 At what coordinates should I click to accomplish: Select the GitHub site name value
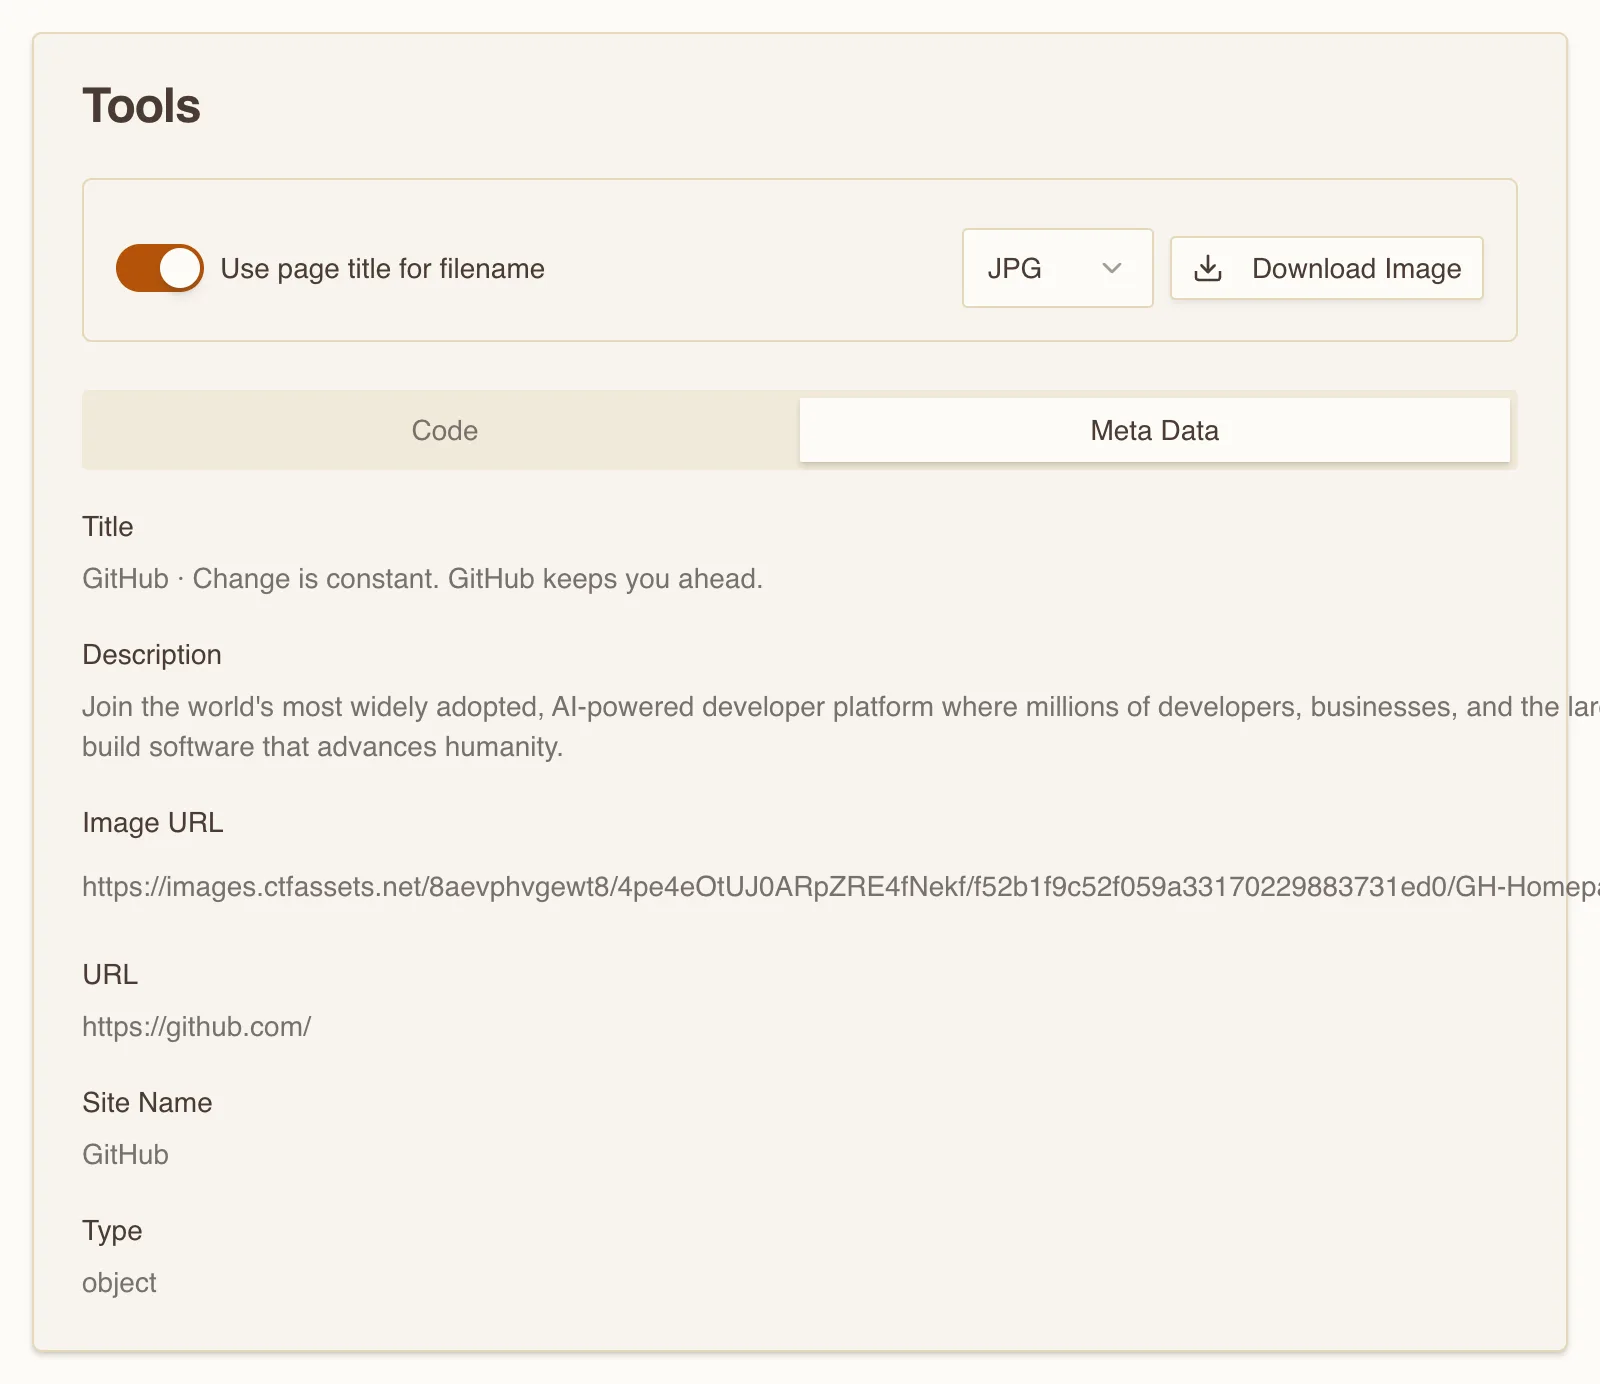[125, 1155]
